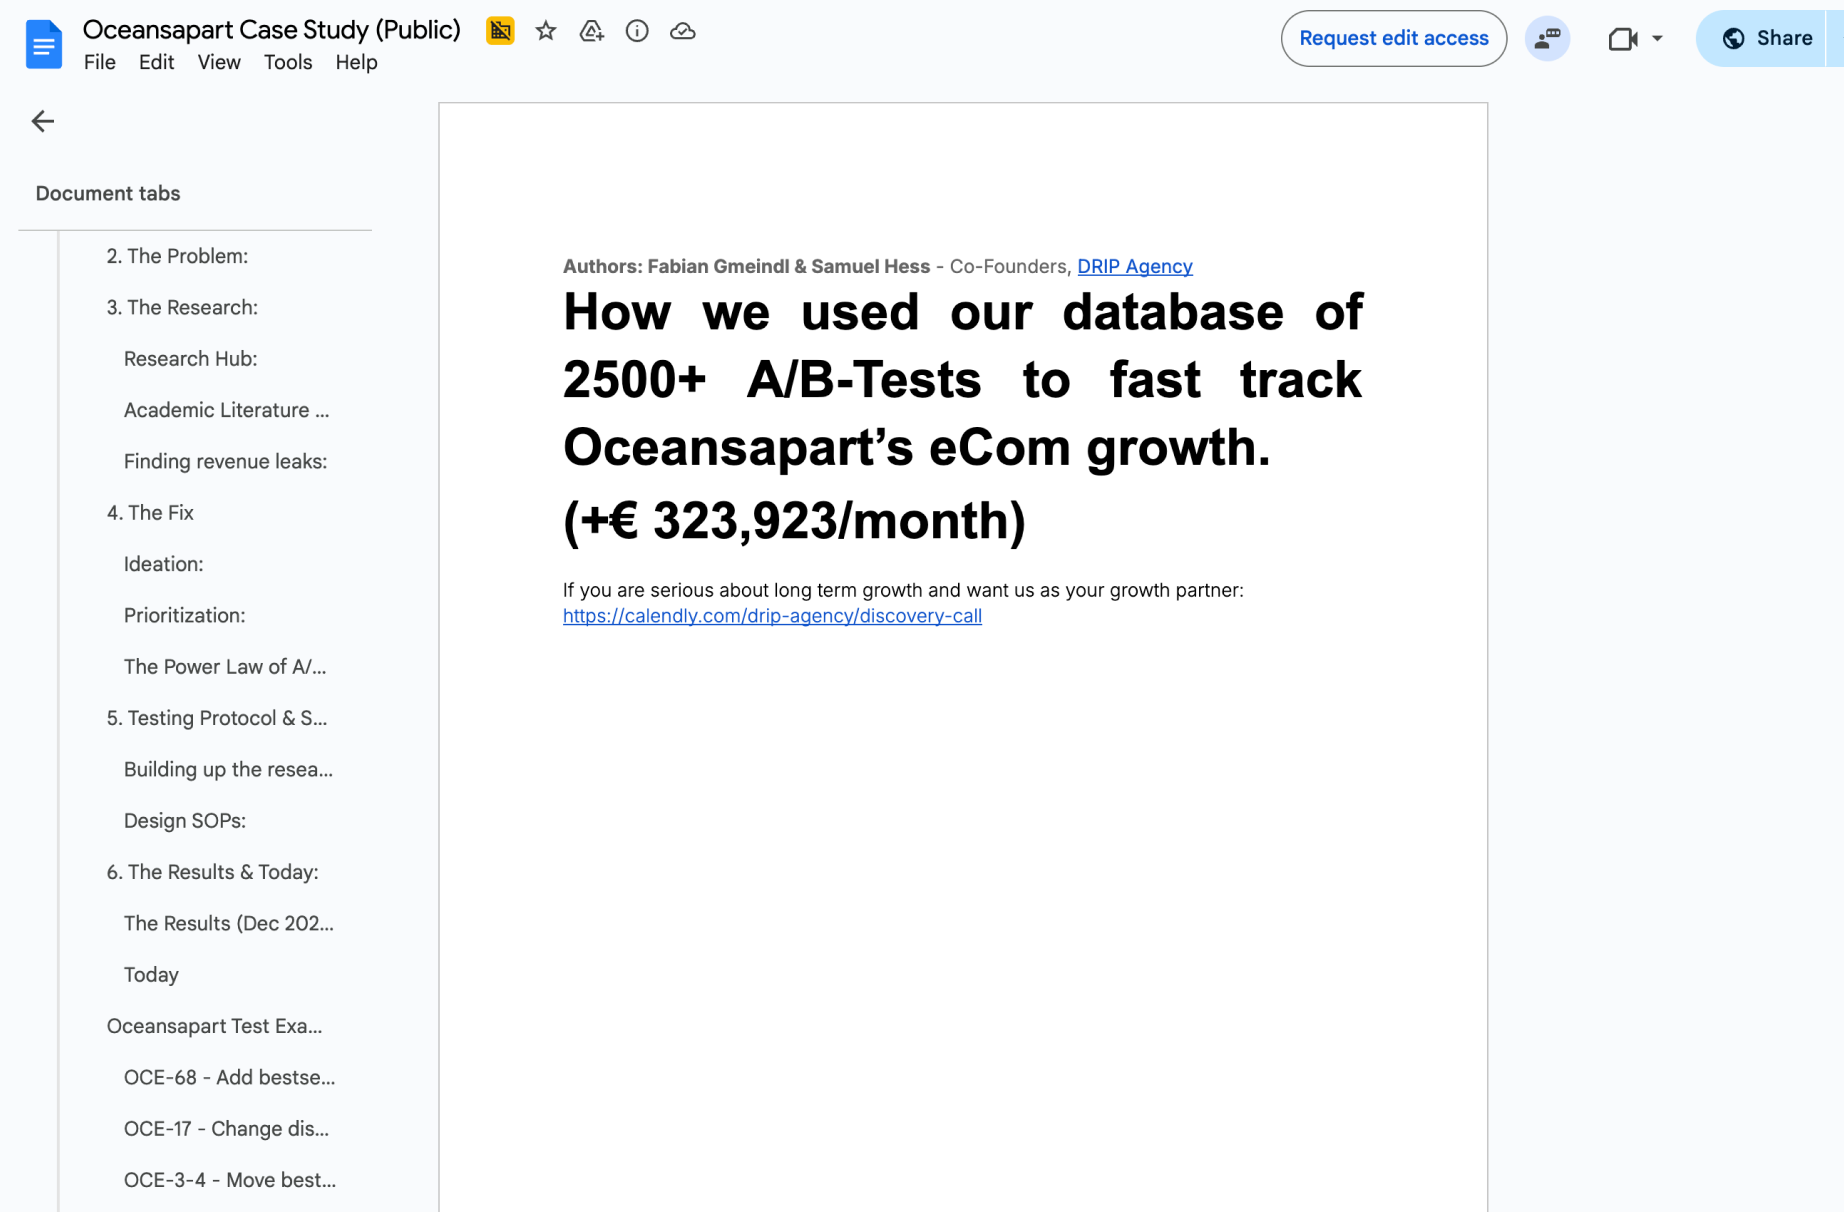Screen dimensions: 1844x1212
Task: Open the comment history icon
Action: [1546, 38]
